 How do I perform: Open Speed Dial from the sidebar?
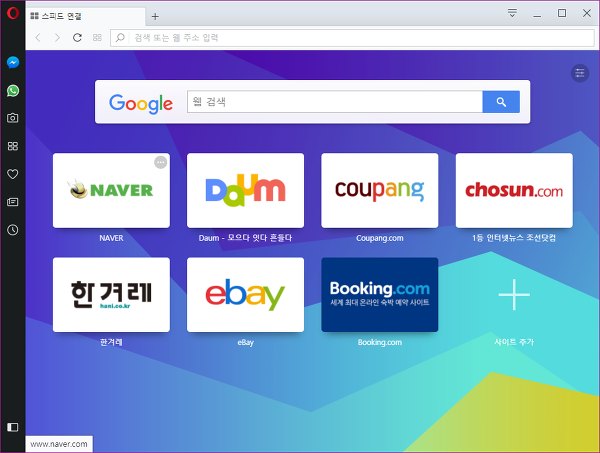pos(13,146)
